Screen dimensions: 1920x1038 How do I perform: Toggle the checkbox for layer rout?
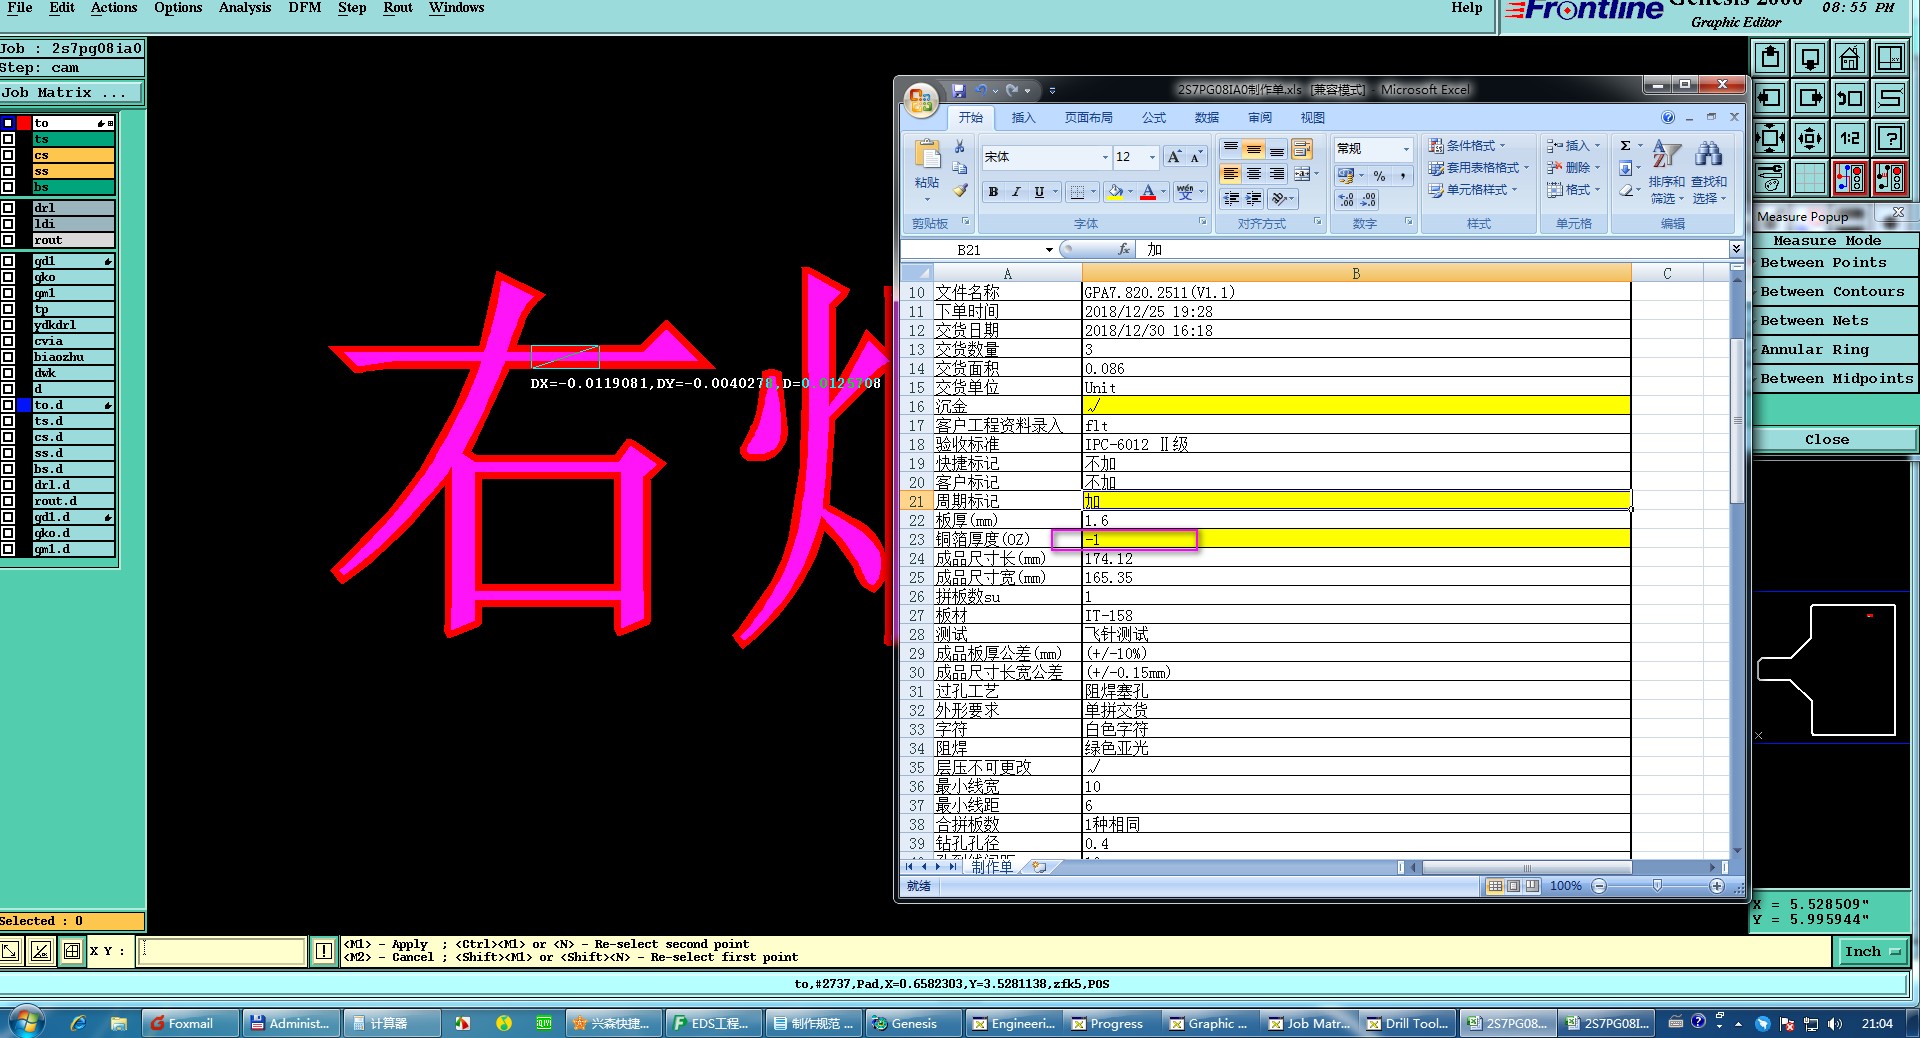[8, 240]
